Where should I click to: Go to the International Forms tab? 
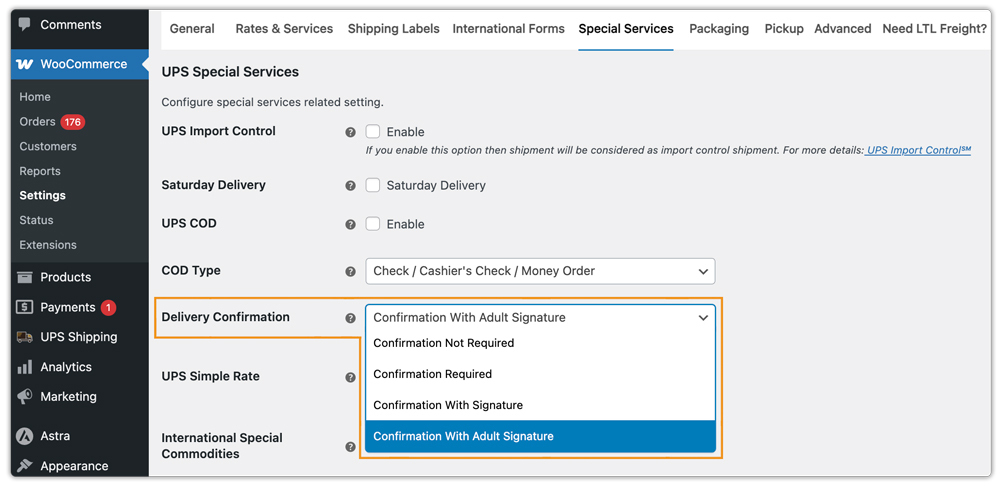(508, 29)
